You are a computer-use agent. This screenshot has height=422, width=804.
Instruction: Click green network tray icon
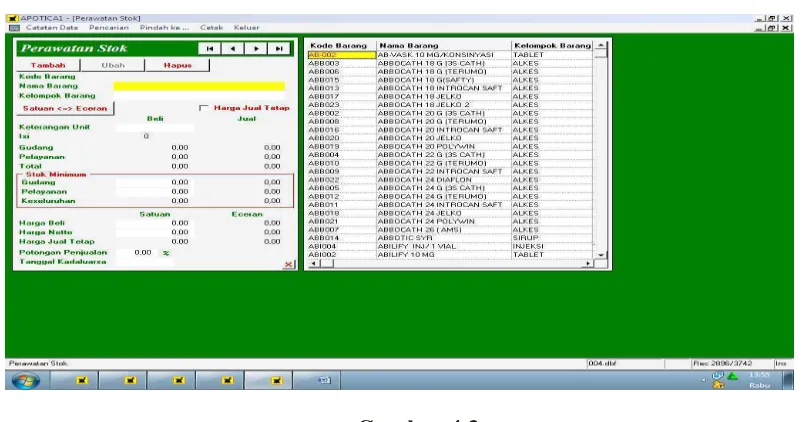(x=733, y=376)
